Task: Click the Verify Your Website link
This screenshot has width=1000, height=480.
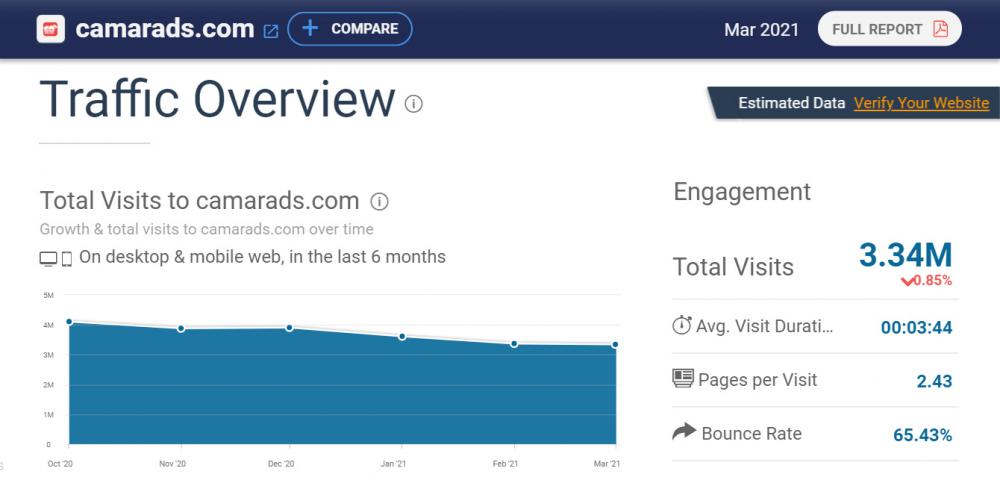Action: click(921, 103)
